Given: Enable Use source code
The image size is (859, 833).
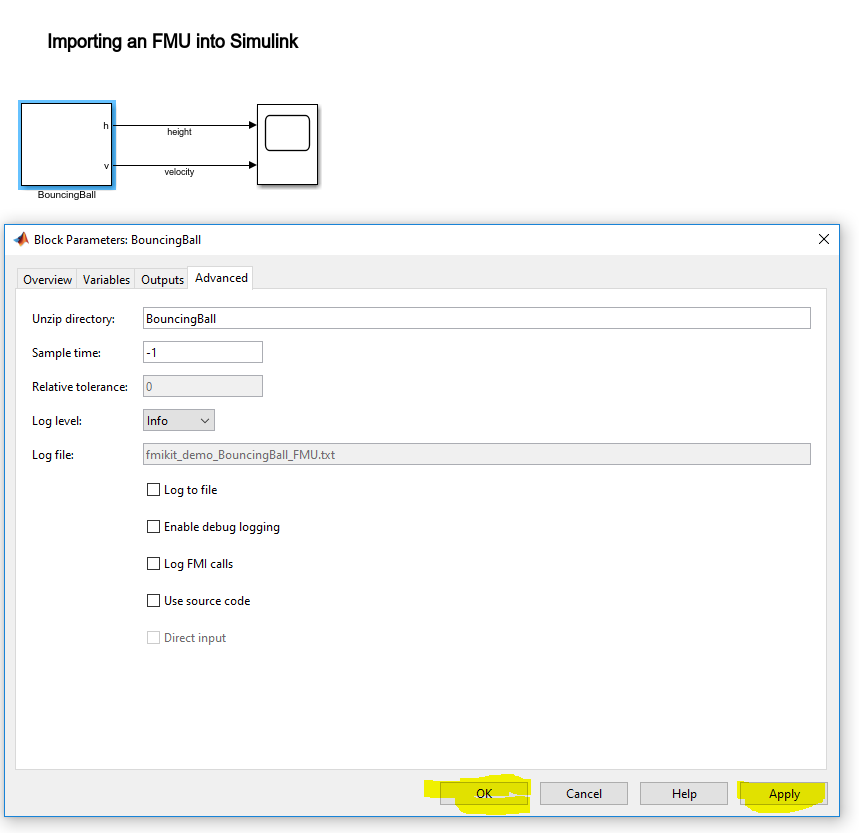Looking at the screenshot, I should (153, 600).
